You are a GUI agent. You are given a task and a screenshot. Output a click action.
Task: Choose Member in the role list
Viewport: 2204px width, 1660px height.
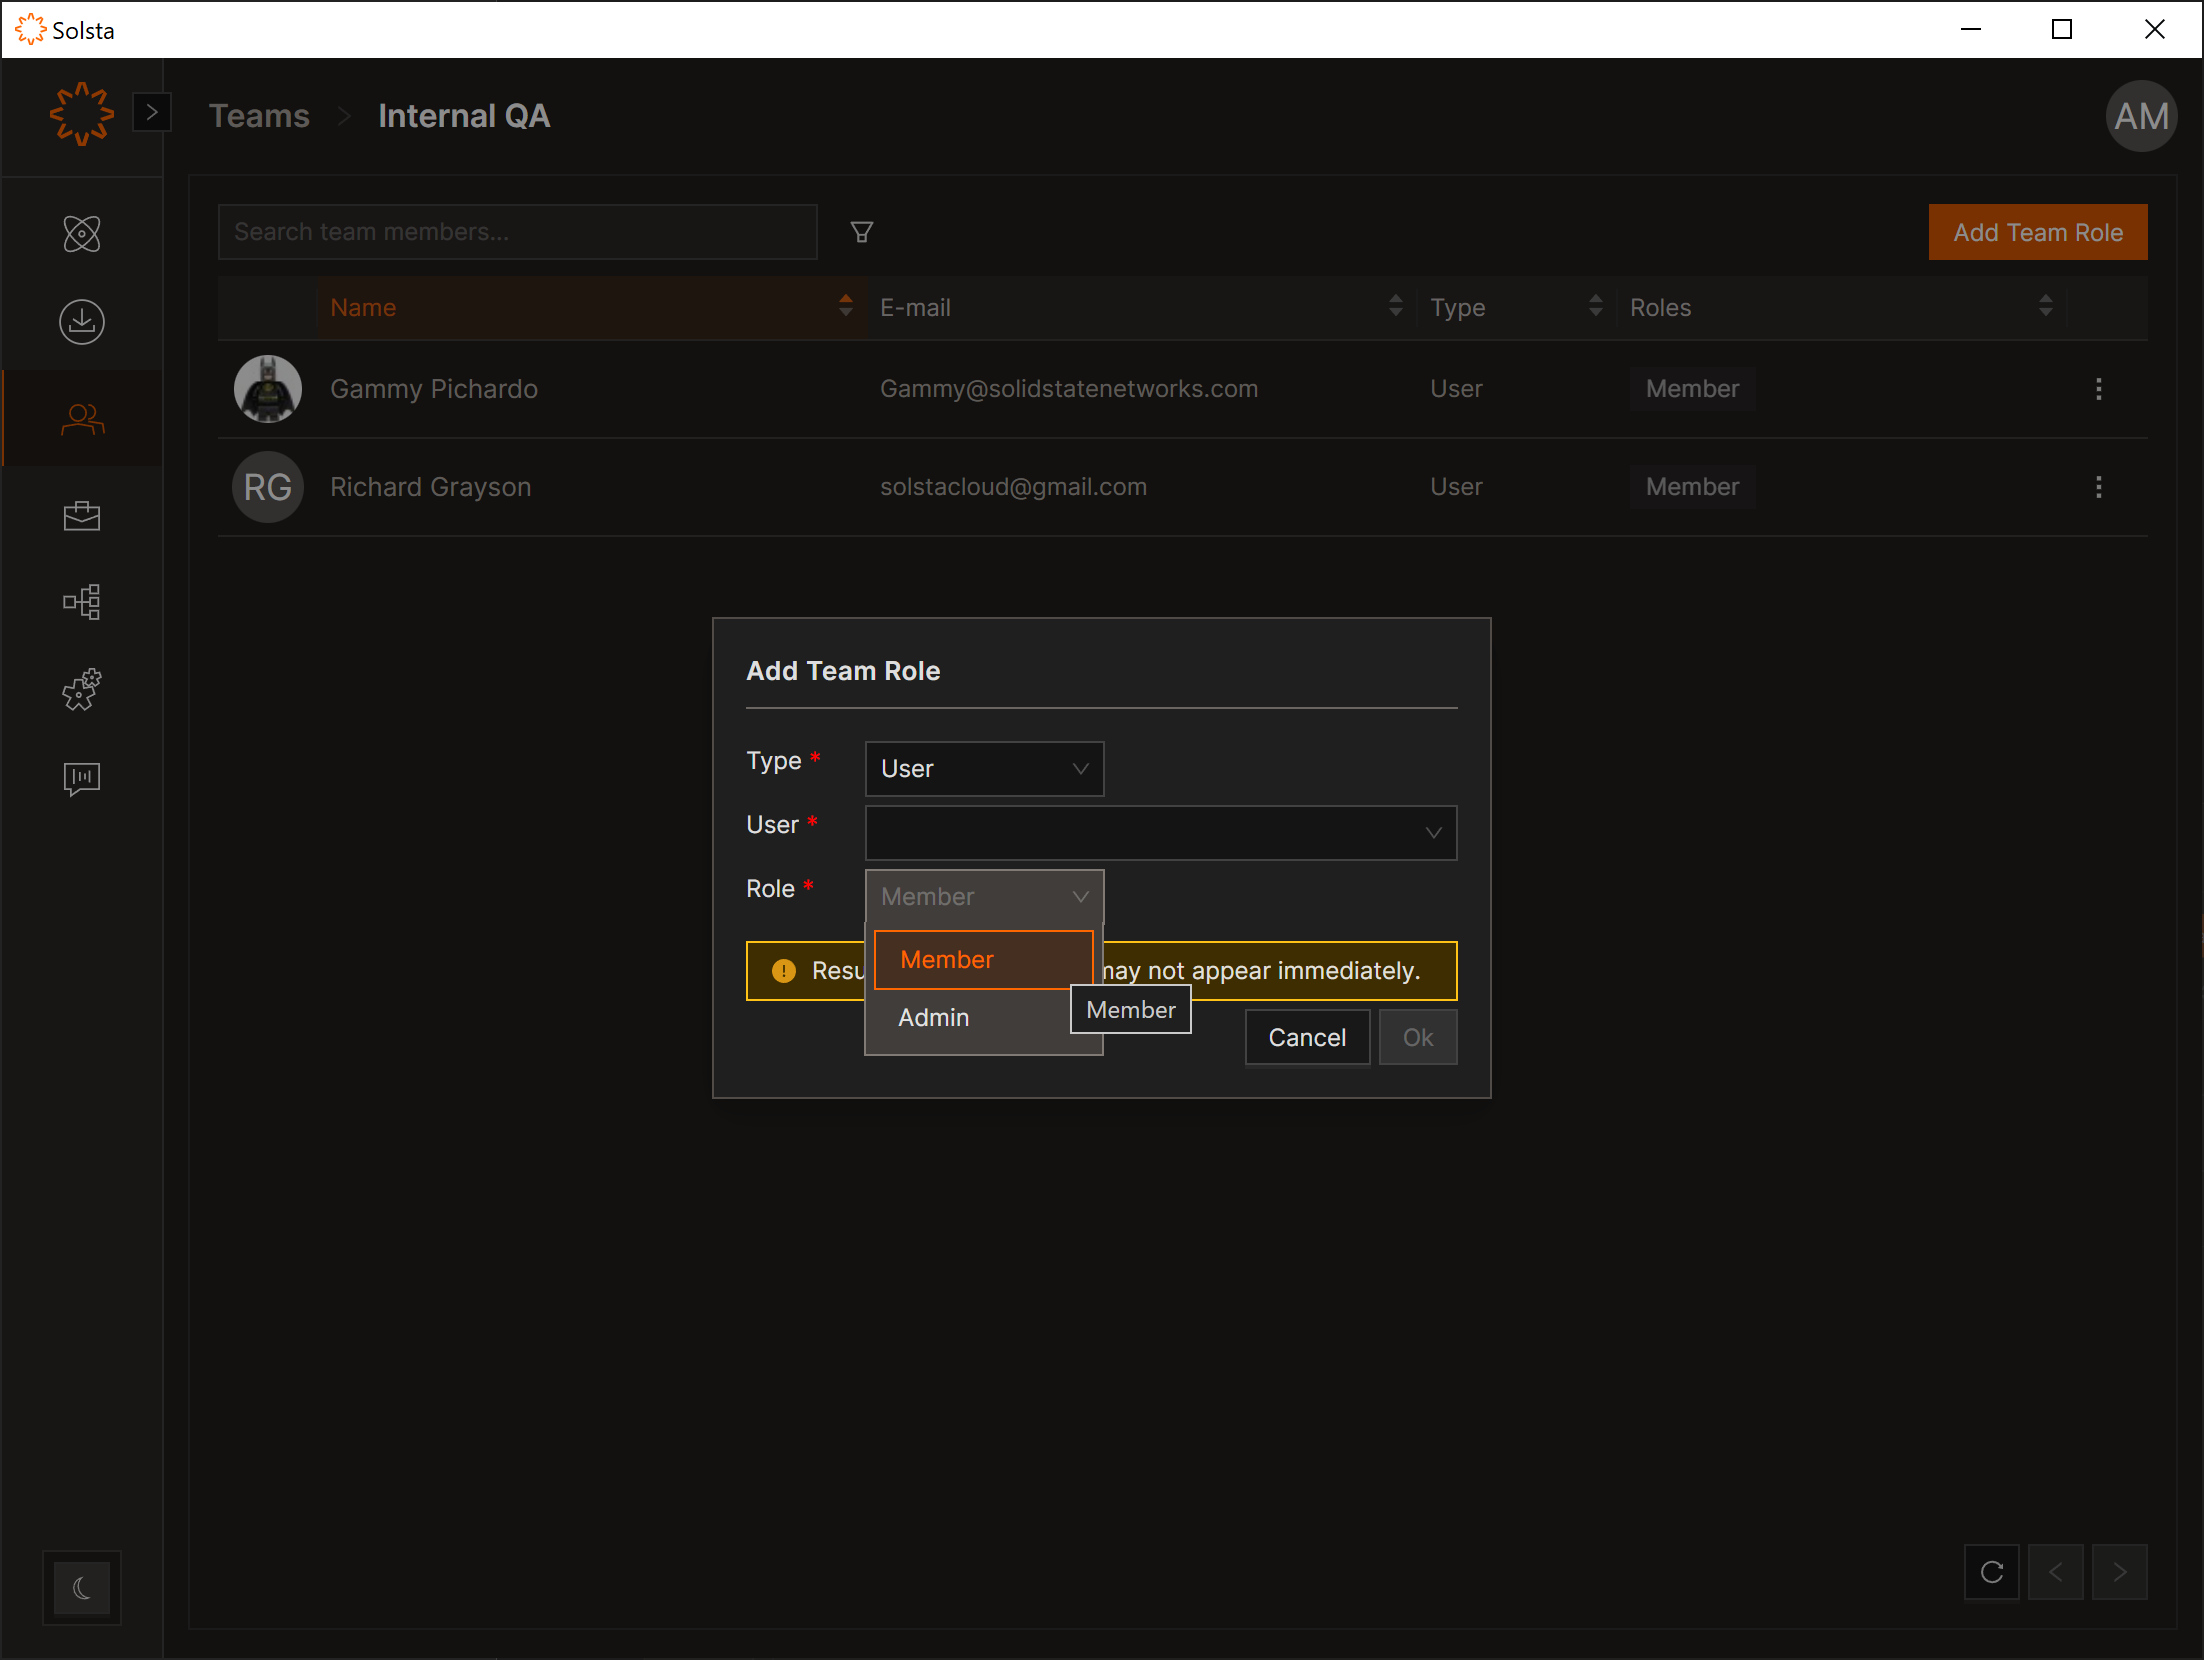point(984,960)
